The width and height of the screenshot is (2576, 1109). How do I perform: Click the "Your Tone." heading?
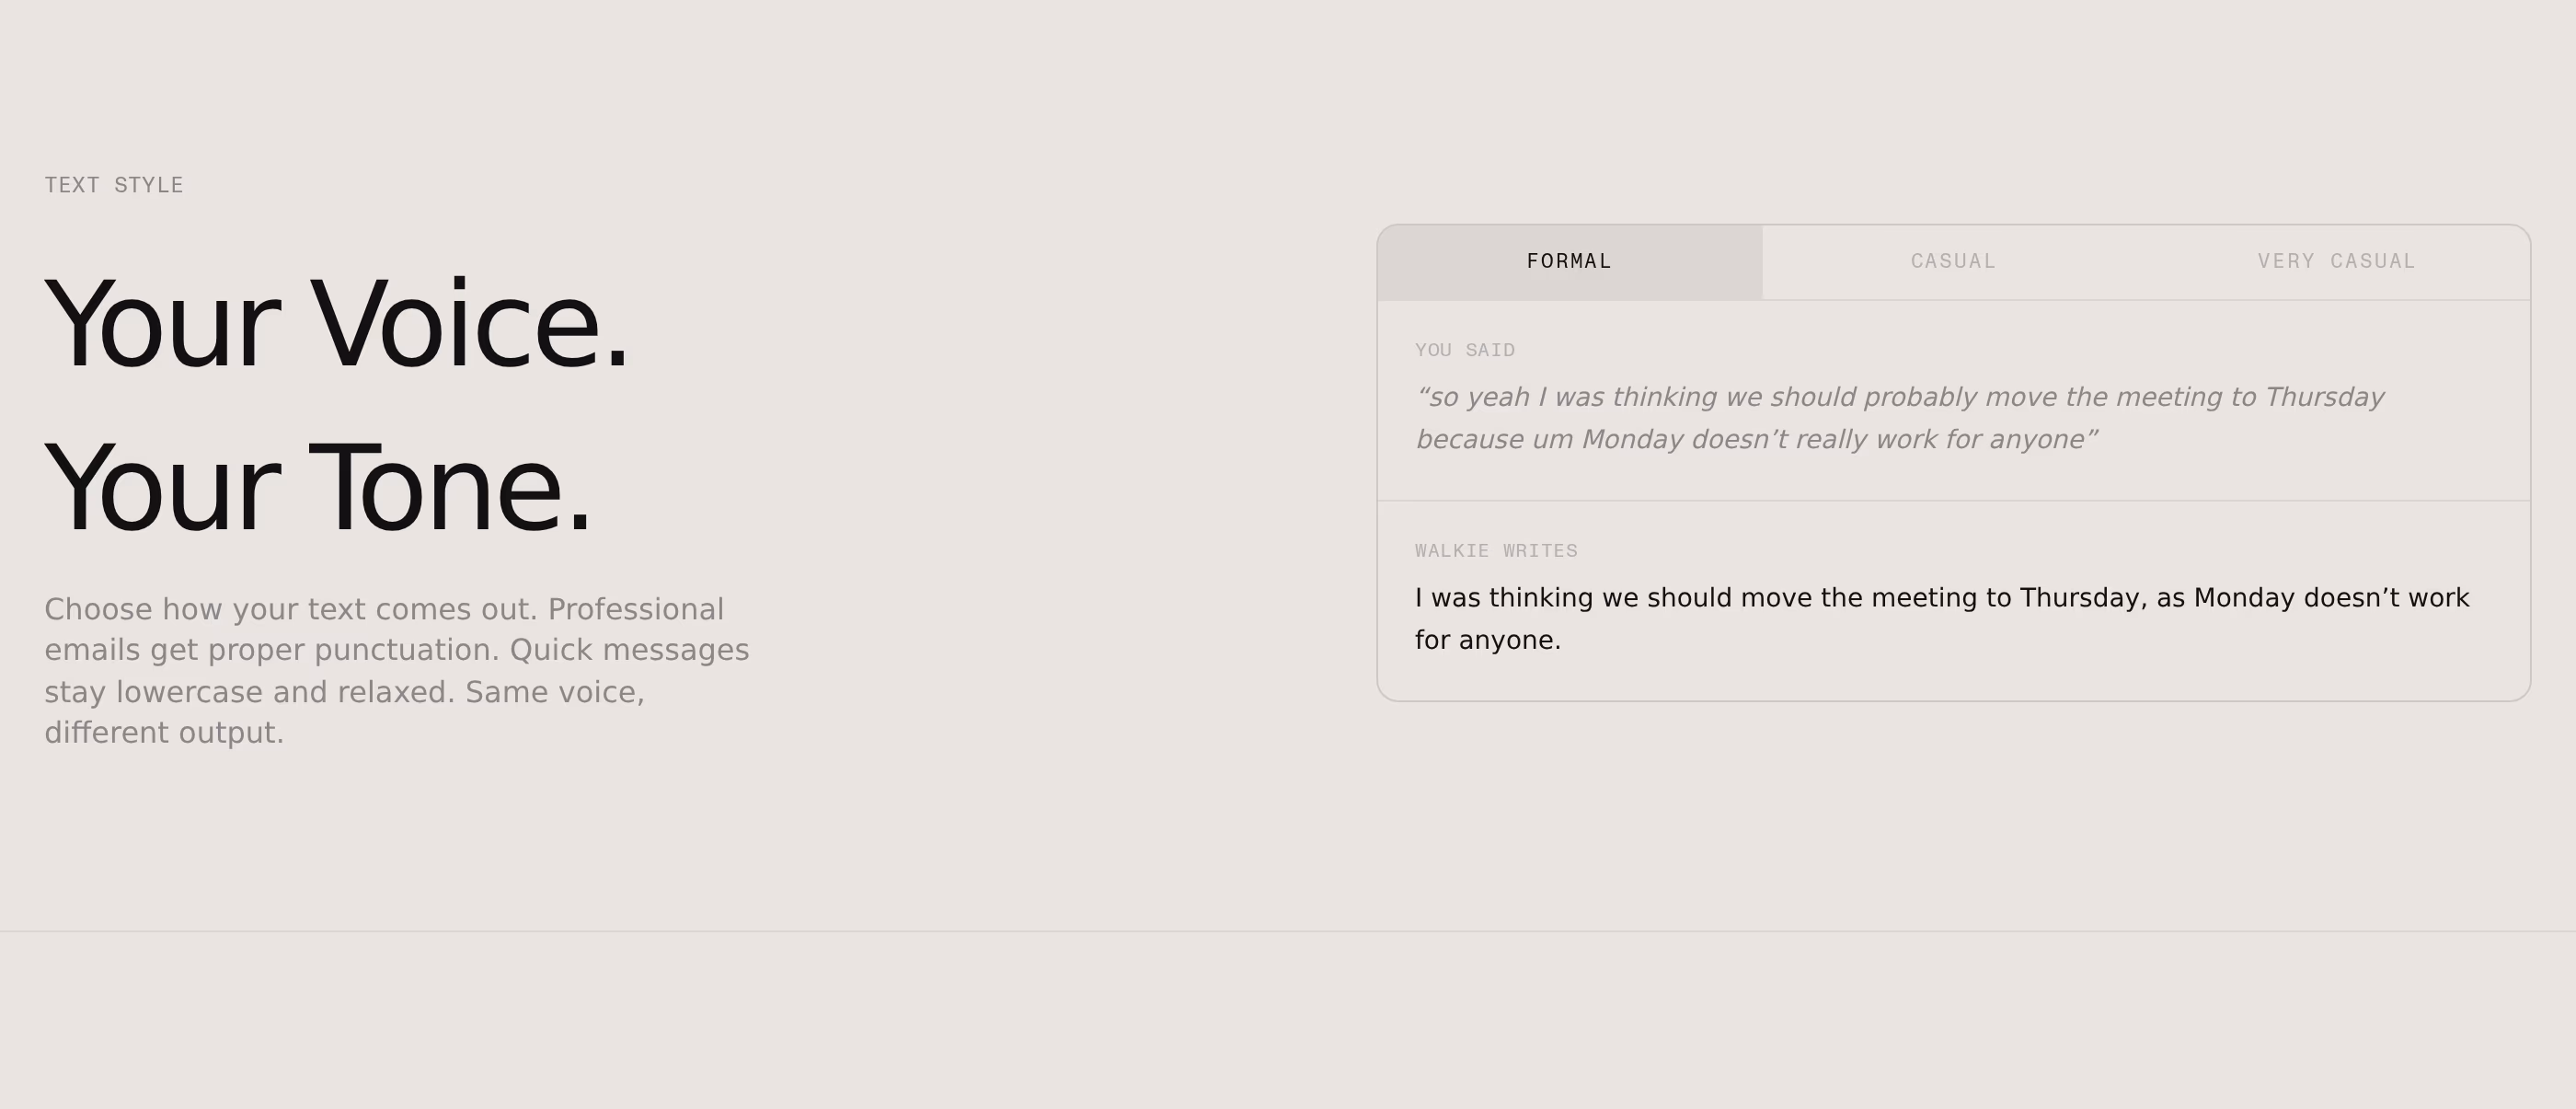(318, 489)
